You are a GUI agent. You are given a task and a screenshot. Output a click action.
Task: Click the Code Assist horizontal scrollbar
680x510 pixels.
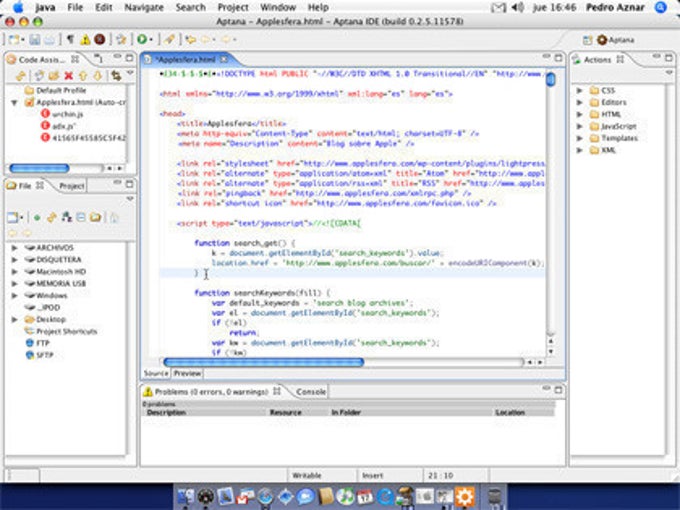point(39,168)
